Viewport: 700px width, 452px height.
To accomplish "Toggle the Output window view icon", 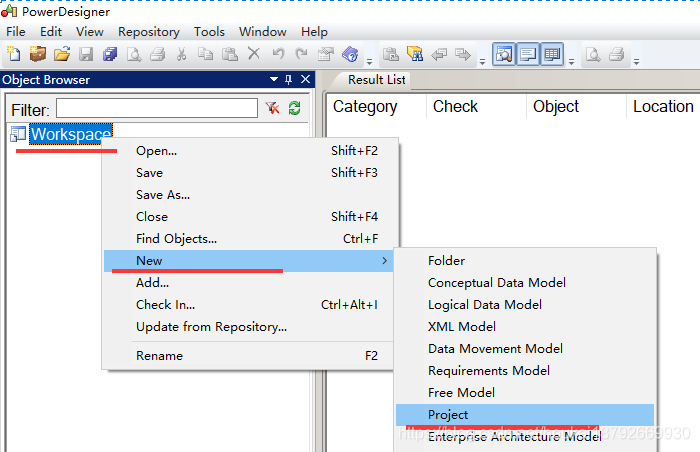I will click(x=528, y=54).
